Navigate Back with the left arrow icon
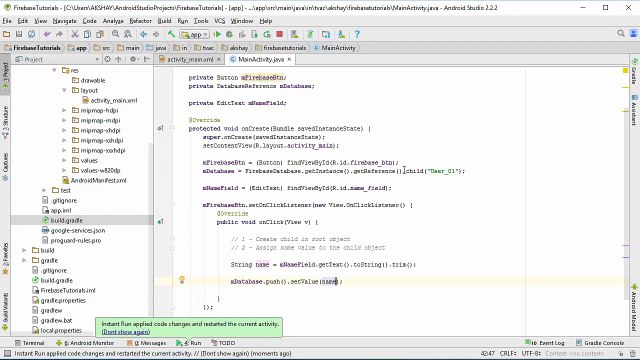The height and width of the screenshot is (360, 640). [143, 34]
